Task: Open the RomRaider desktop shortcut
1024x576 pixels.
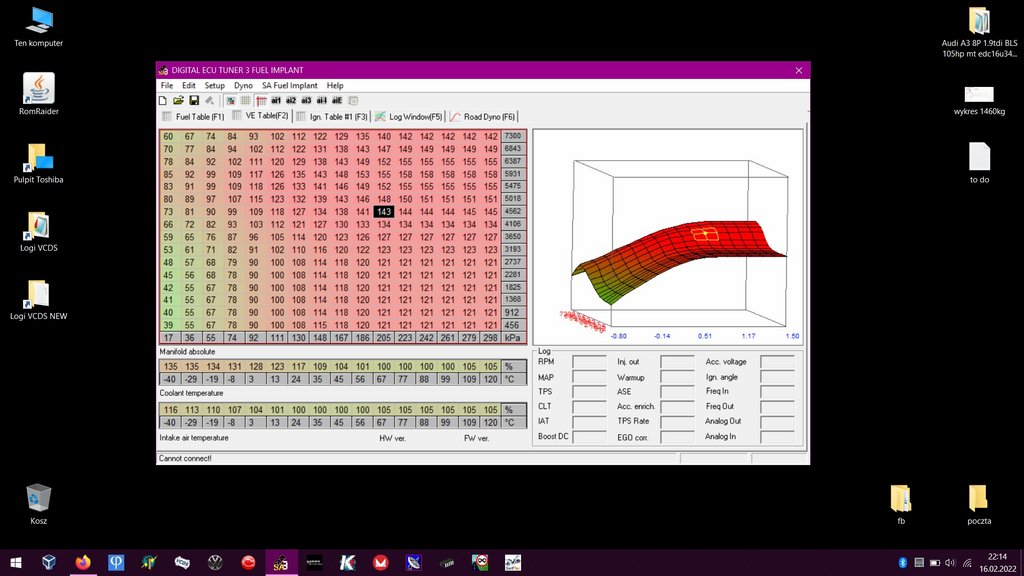Action: tap(39, 94)
